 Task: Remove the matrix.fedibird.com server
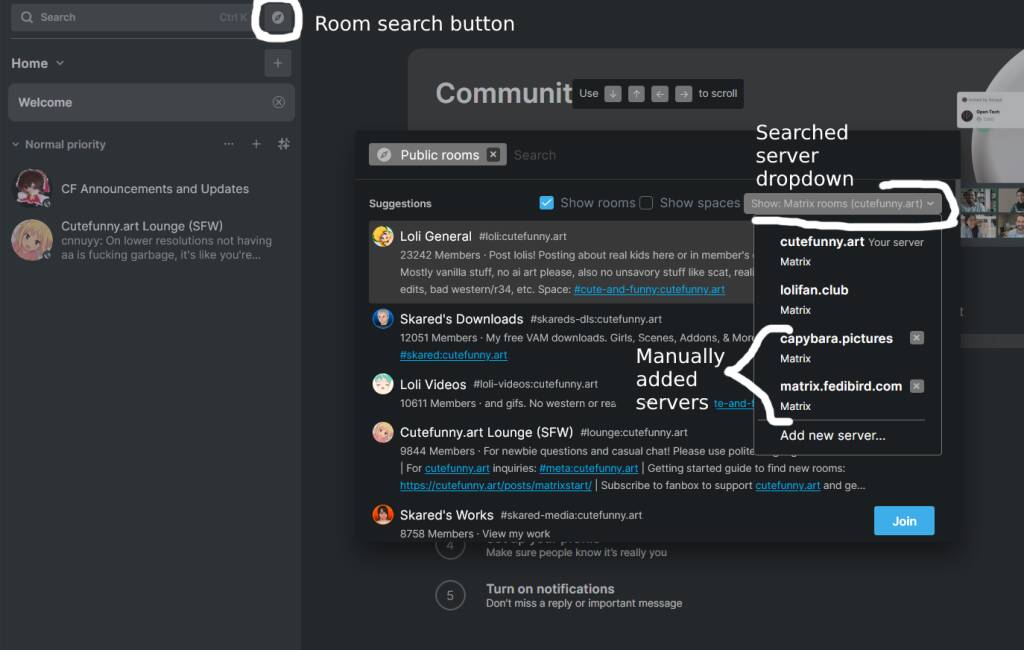click(917, 386)
